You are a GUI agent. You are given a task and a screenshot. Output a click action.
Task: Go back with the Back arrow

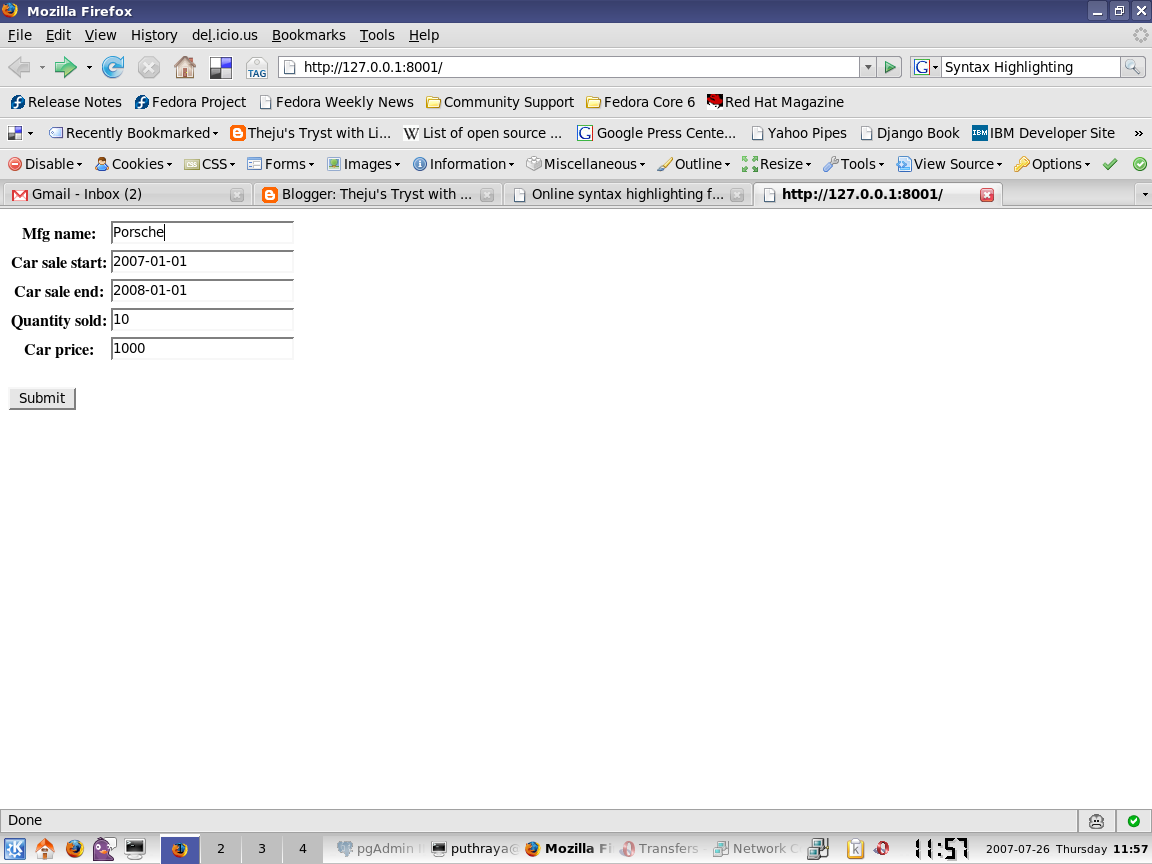click(x=19, y=68)
